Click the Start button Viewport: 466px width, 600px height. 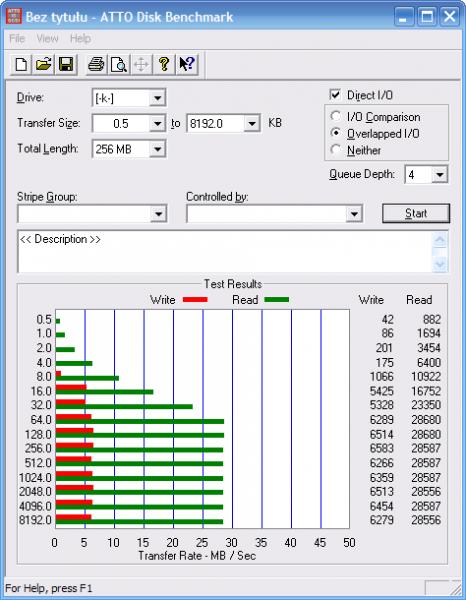pos(416,213)
